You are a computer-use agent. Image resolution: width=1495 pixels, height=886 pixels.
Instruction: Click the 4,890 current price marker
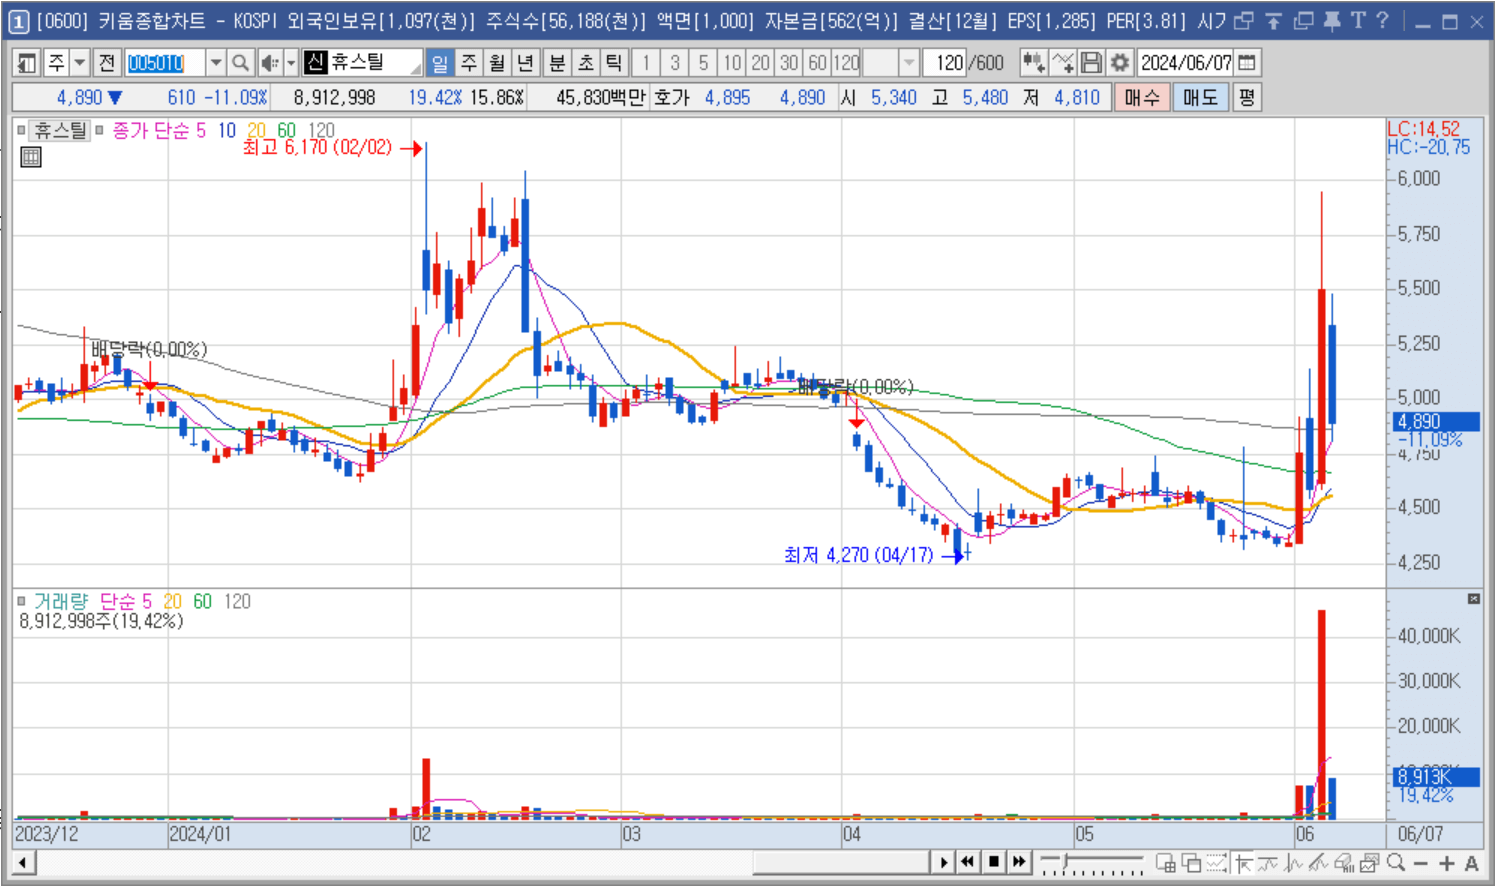pyautogui.click(x=1436, y=422)
